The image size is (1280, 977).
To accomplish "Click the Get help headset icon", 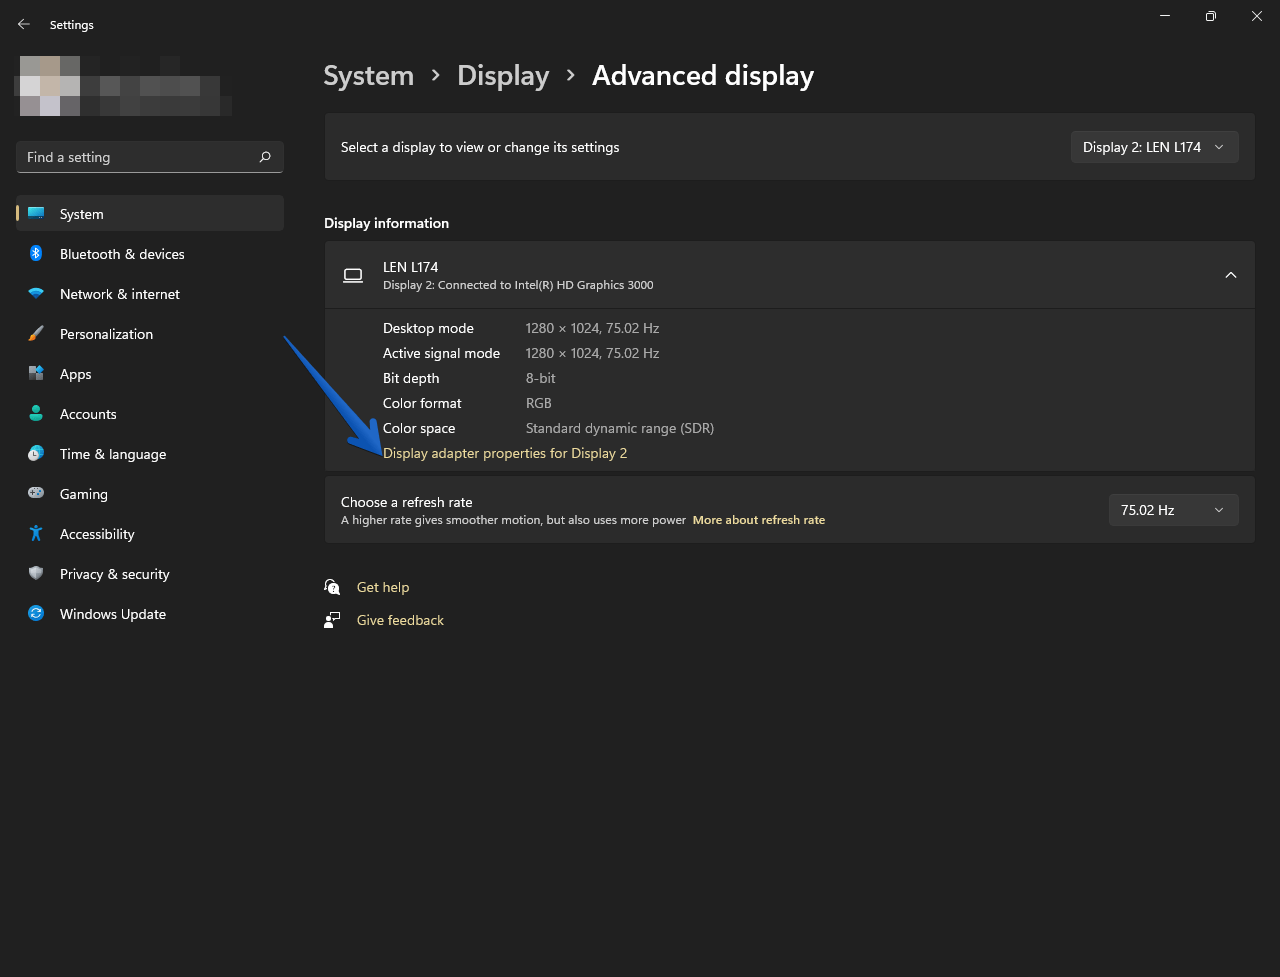I will pyautogui.click(x=332, y=587).
